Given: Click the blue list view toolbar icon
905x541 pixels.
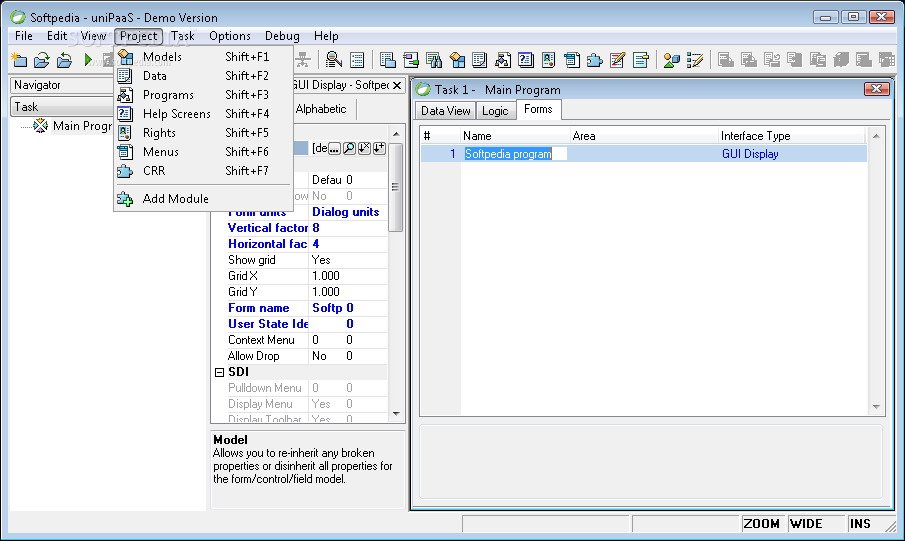Looking at the screenshot, I should click(x=357, y=59).
